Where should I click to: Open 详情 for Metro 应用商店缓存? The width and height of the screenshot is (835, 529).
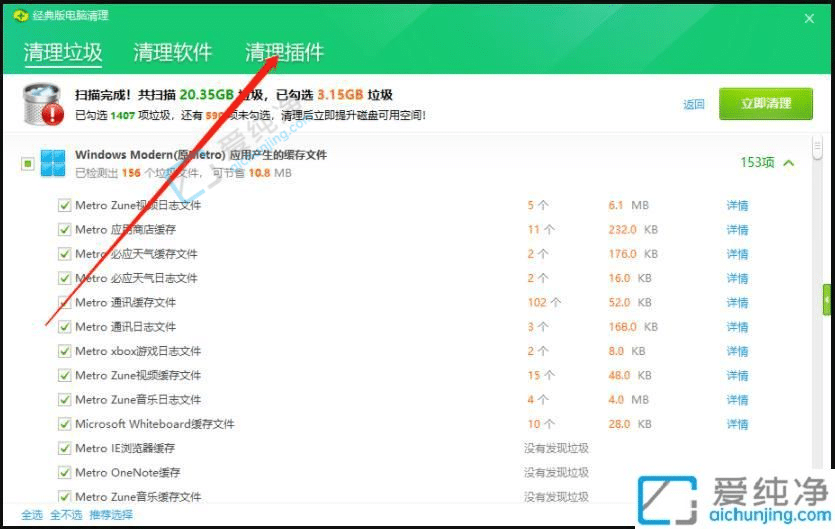click(738, 230)
